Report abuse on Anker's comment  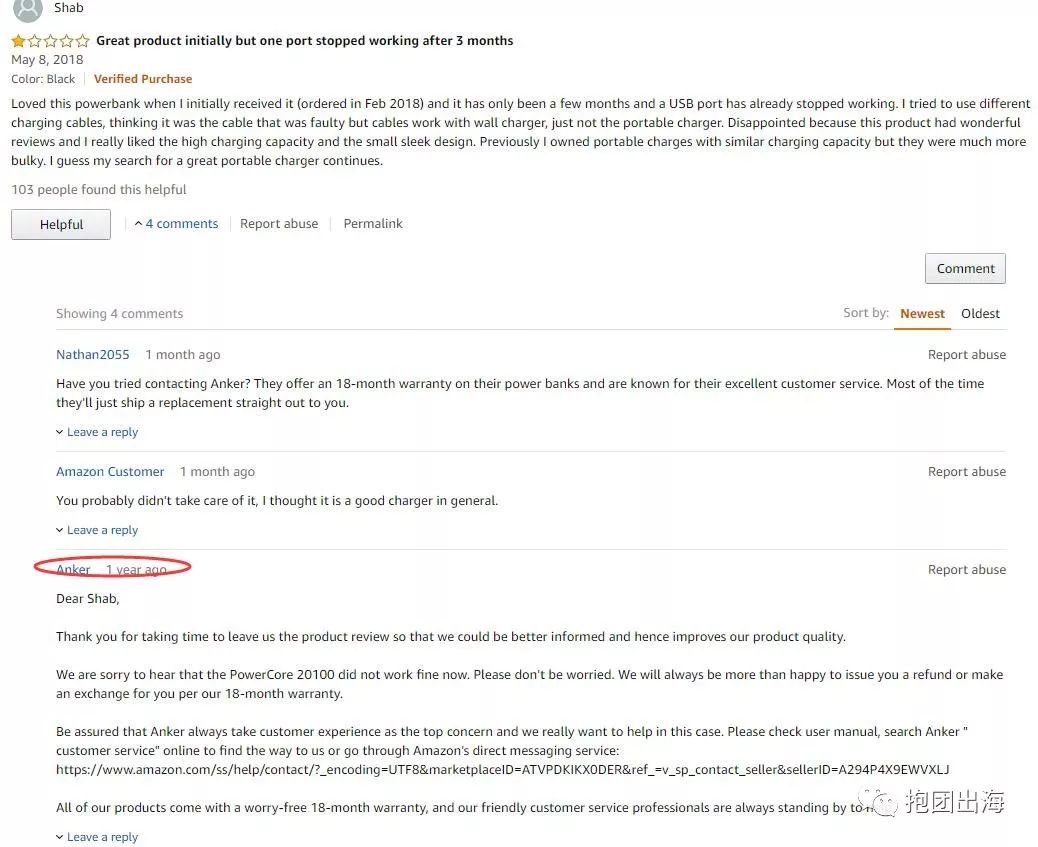point(966,570)
